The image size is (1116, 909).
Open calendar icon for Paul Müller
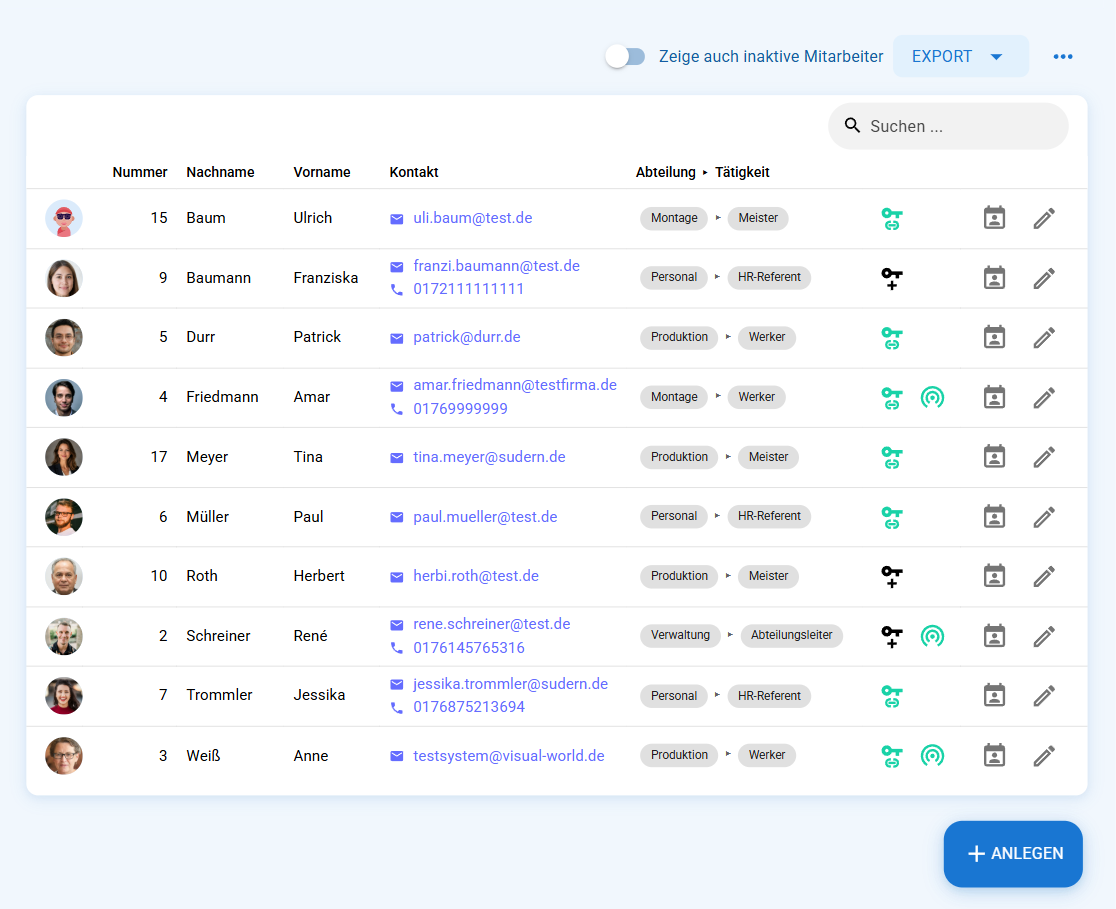point(994,517)
